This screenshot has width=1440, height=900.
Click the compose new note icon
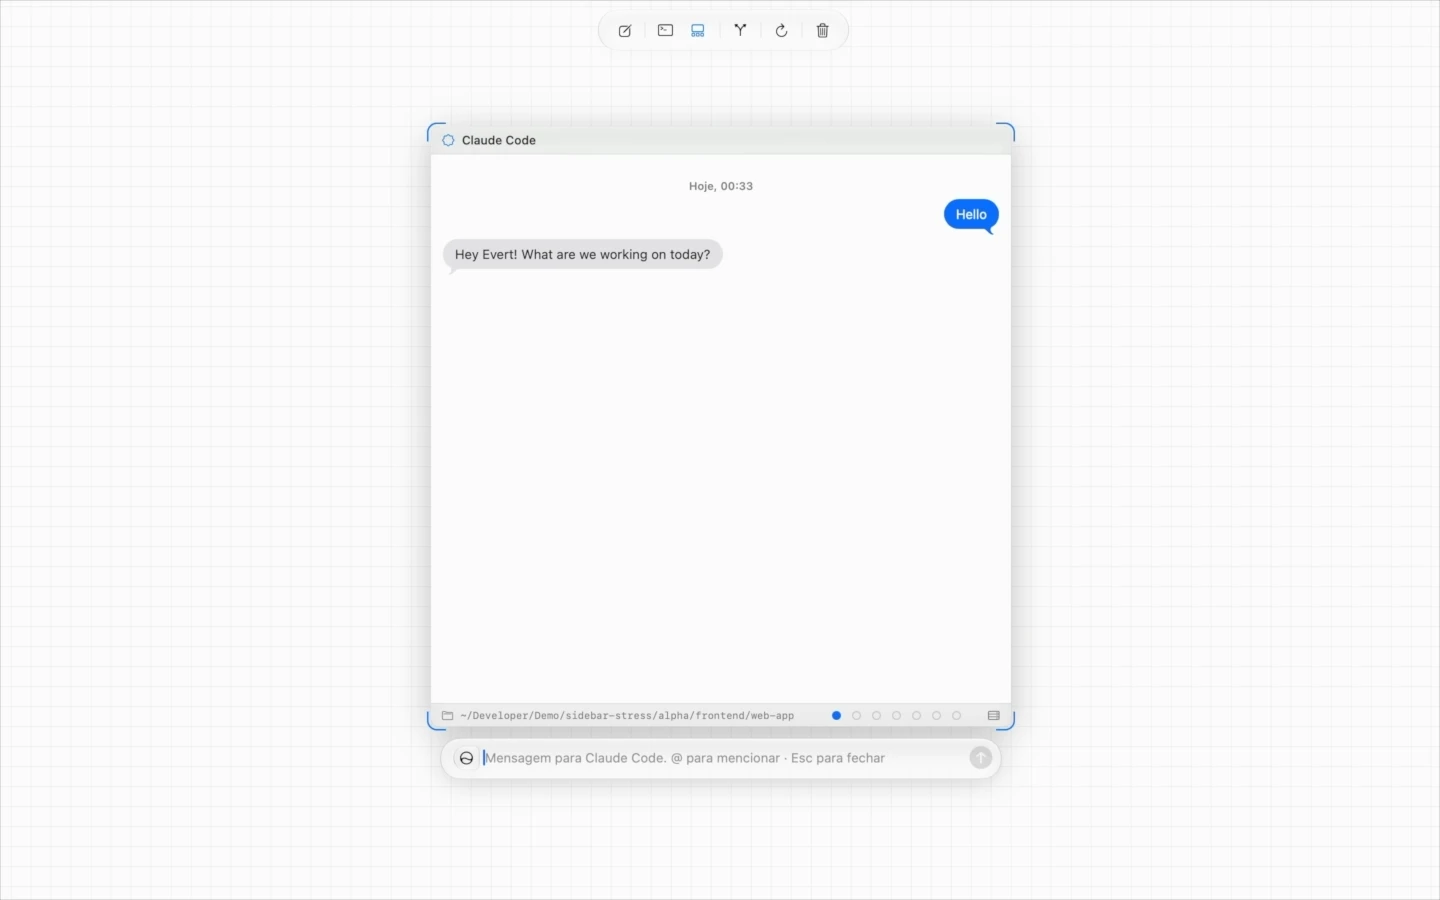pos(625,31)
